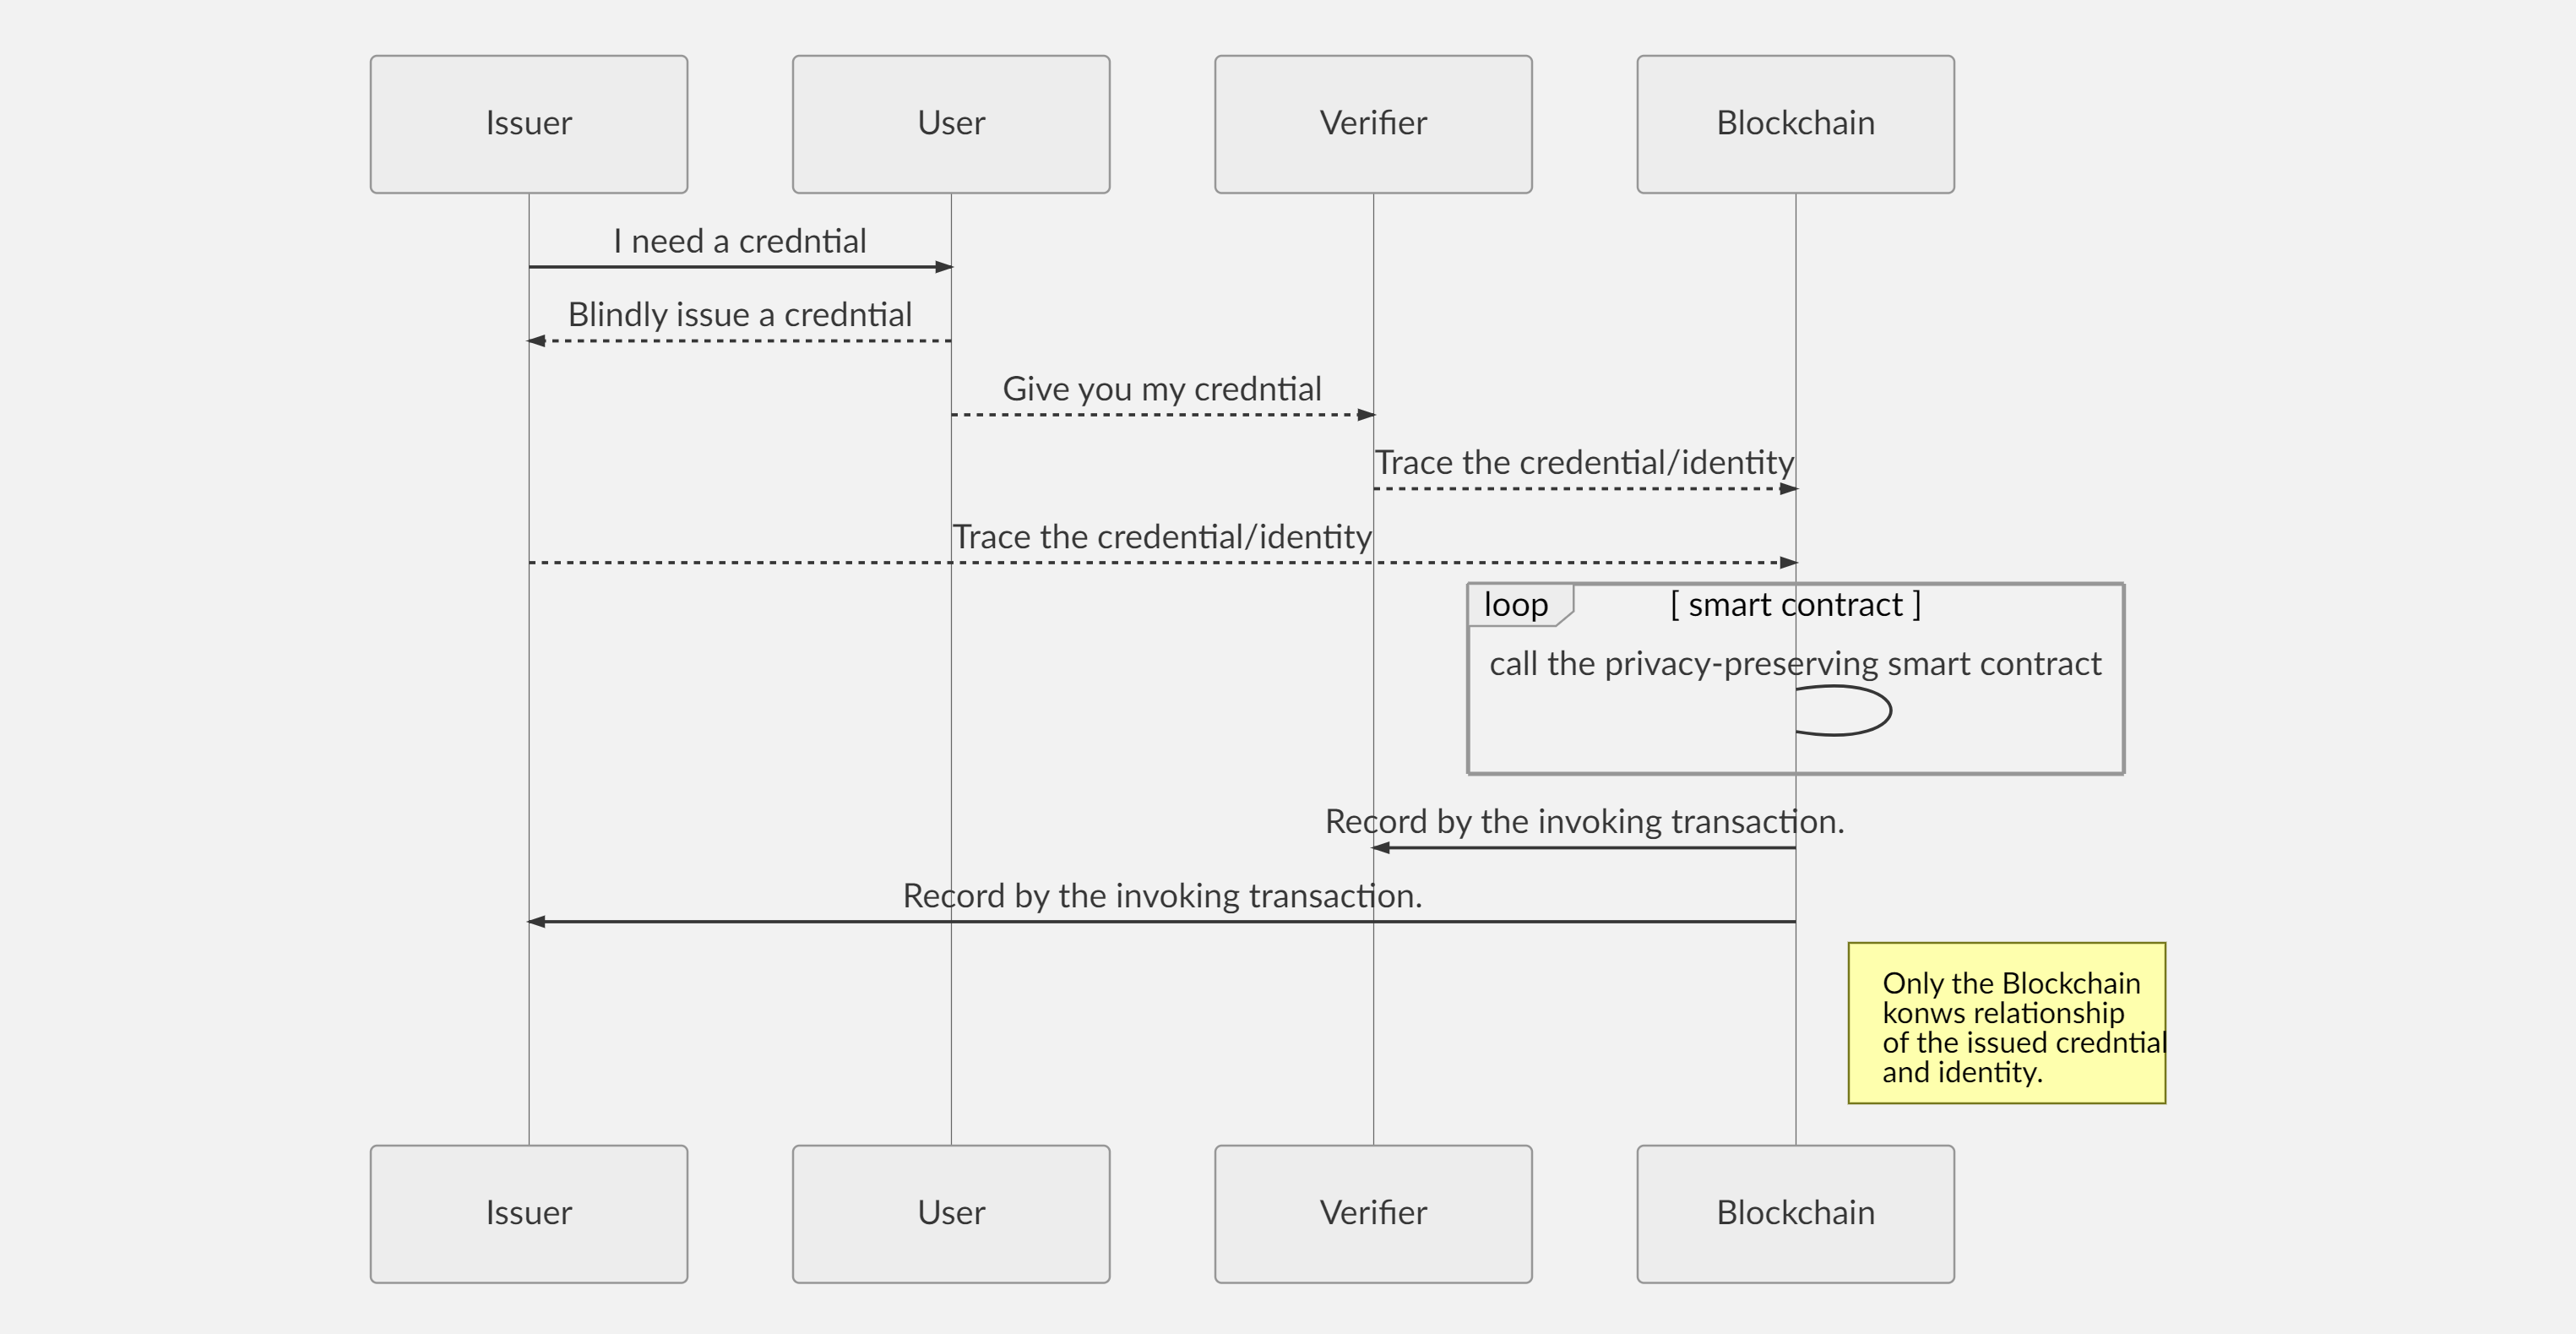
Task: Select the yellow "Only the Blockchain" note
Action: (x=2006, y=1023)
